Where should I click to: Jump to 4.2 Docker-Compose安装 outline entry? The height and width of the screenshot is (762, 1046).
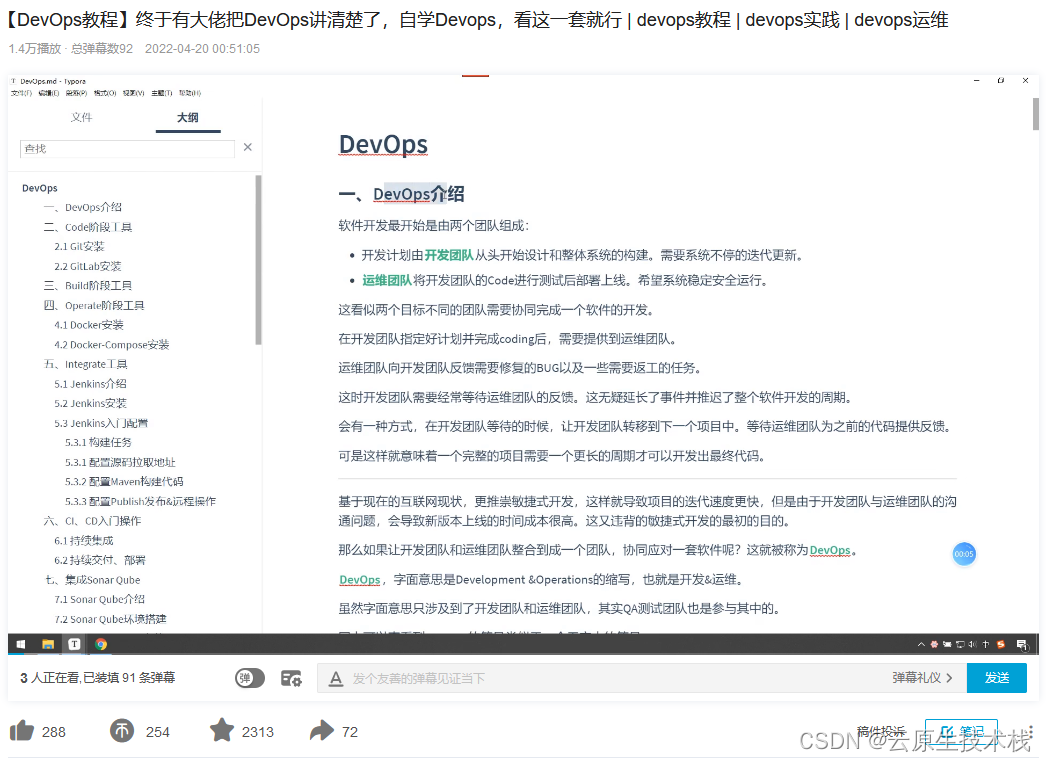pyautogui.click(x=111, y=345)
